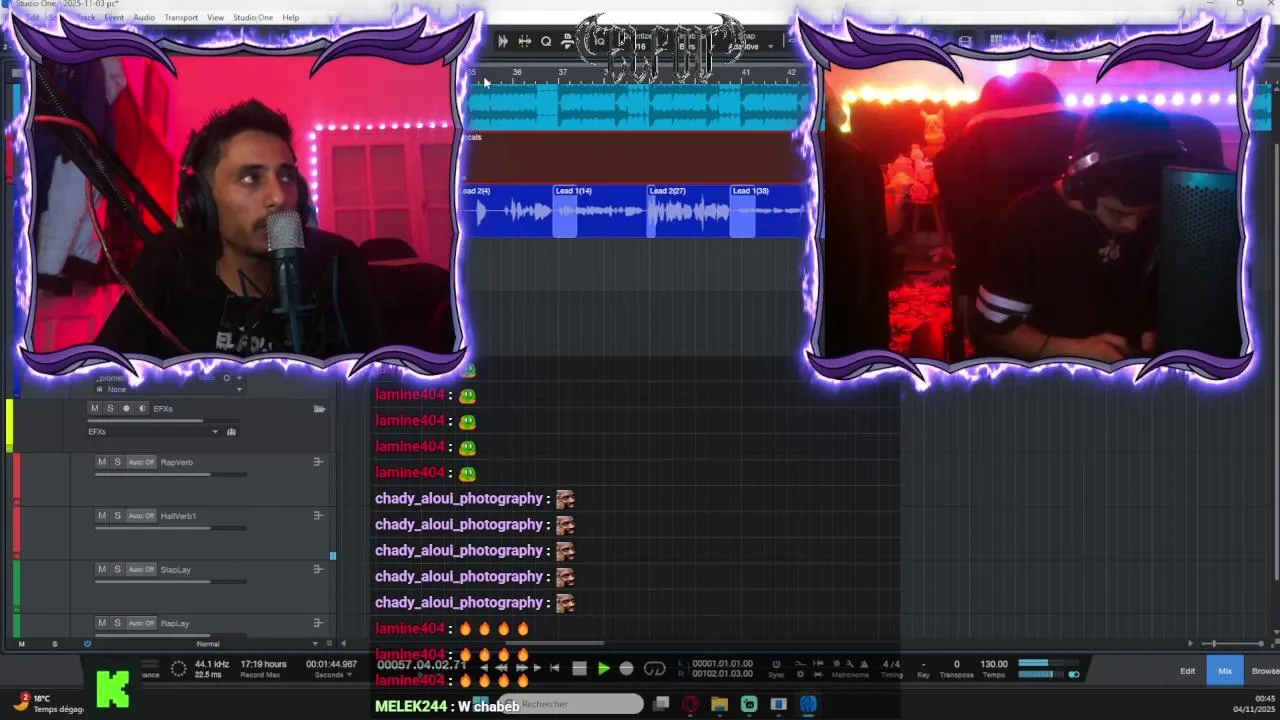The height and width of the screenshot is (720, 1280).
Task: Click Auto: Off on HallVerb1 track
Action: 141,516
